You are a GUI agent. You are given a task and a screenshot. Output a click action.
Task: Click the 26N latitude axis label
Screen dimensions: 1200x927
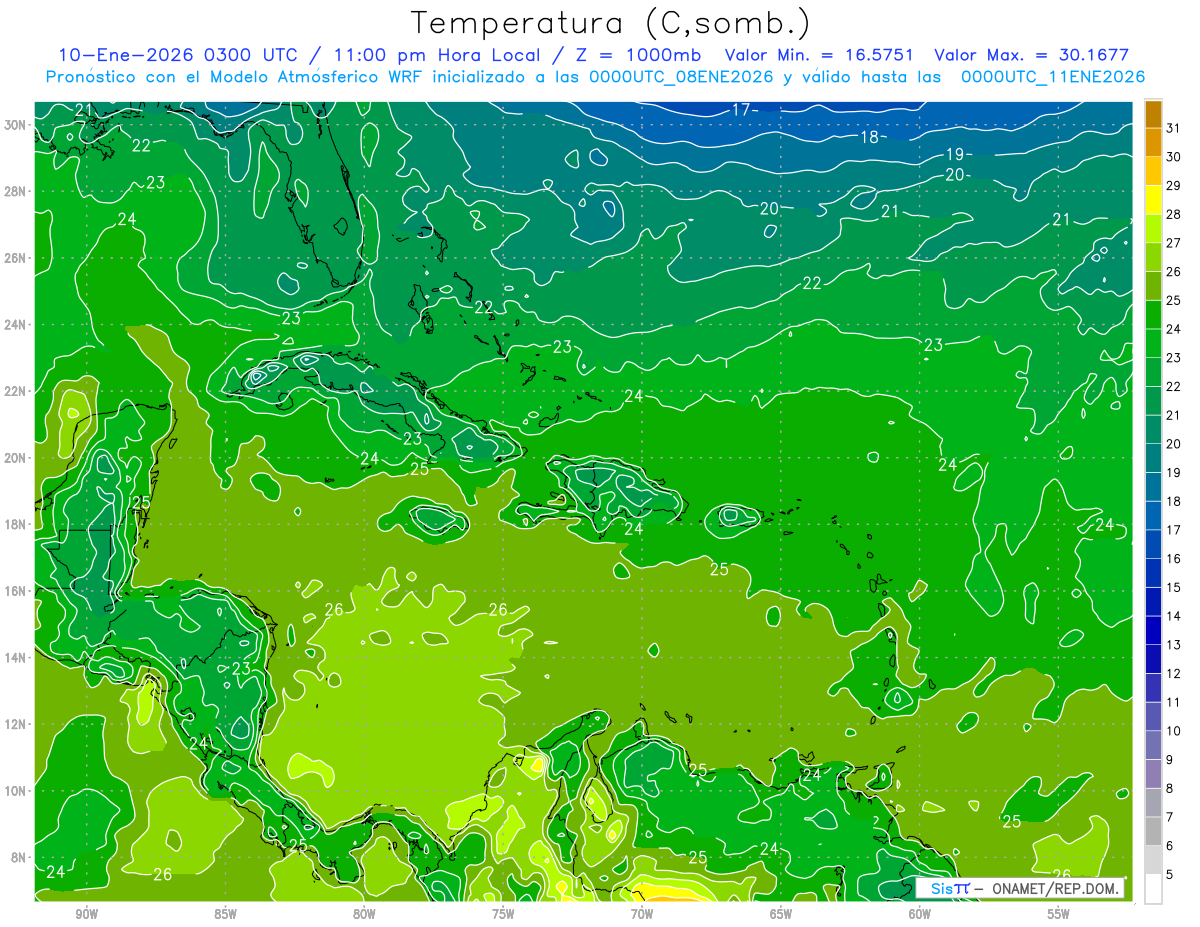[x=15, y=258]
